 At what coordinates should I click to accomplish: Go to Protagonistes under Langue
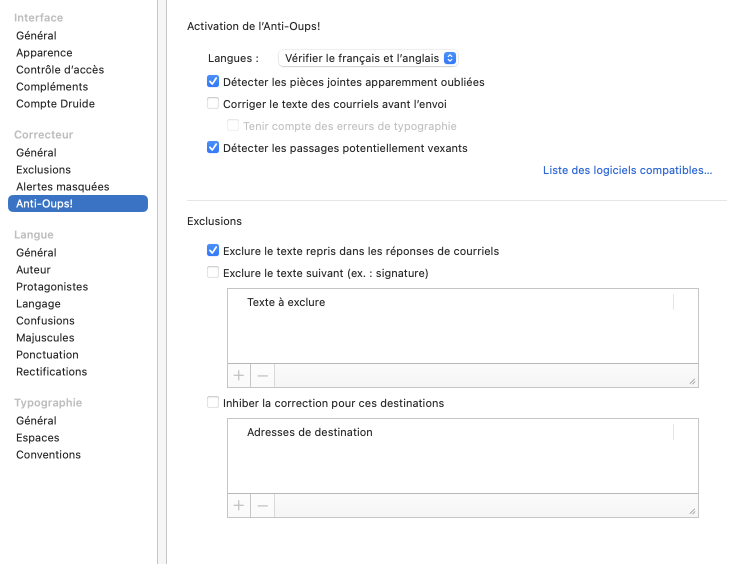click(52, 287)
